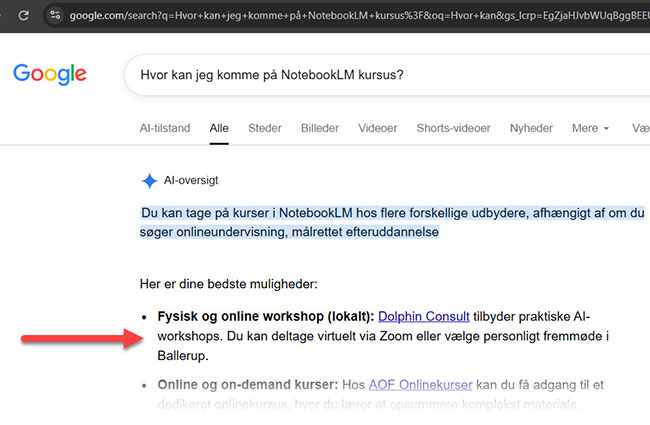
Task: Switch to the AI-tilstand tab
Action: [x=165, y=128]
